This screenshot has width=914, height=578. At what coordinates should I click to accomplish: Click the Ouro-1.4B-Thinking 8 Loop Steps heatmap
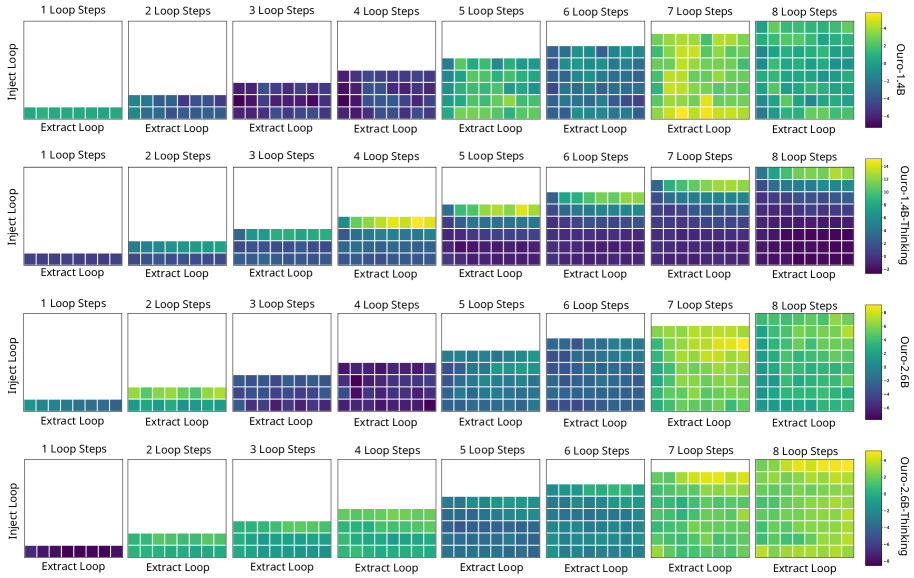[804, 216]
